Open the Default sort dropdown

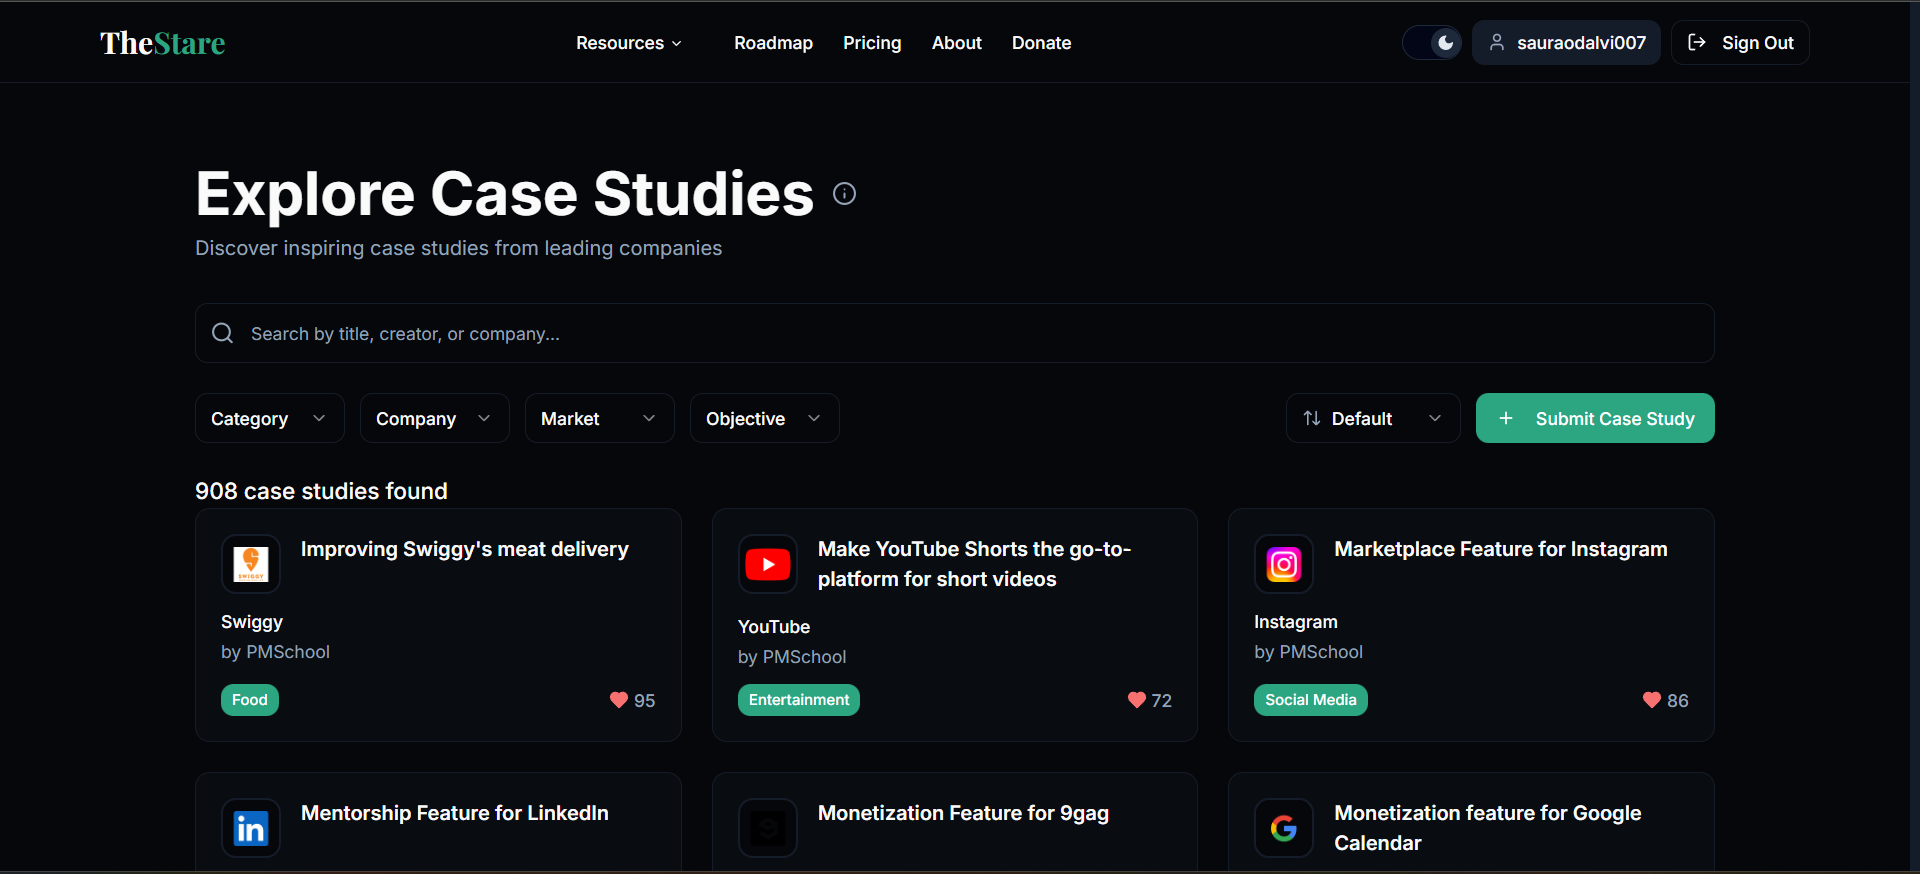point(1373,418)
